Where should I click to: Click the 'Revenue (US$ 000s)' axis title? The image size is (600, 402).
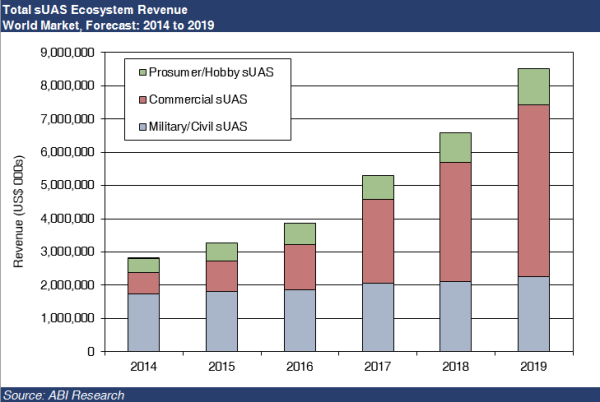click(18, 211)
